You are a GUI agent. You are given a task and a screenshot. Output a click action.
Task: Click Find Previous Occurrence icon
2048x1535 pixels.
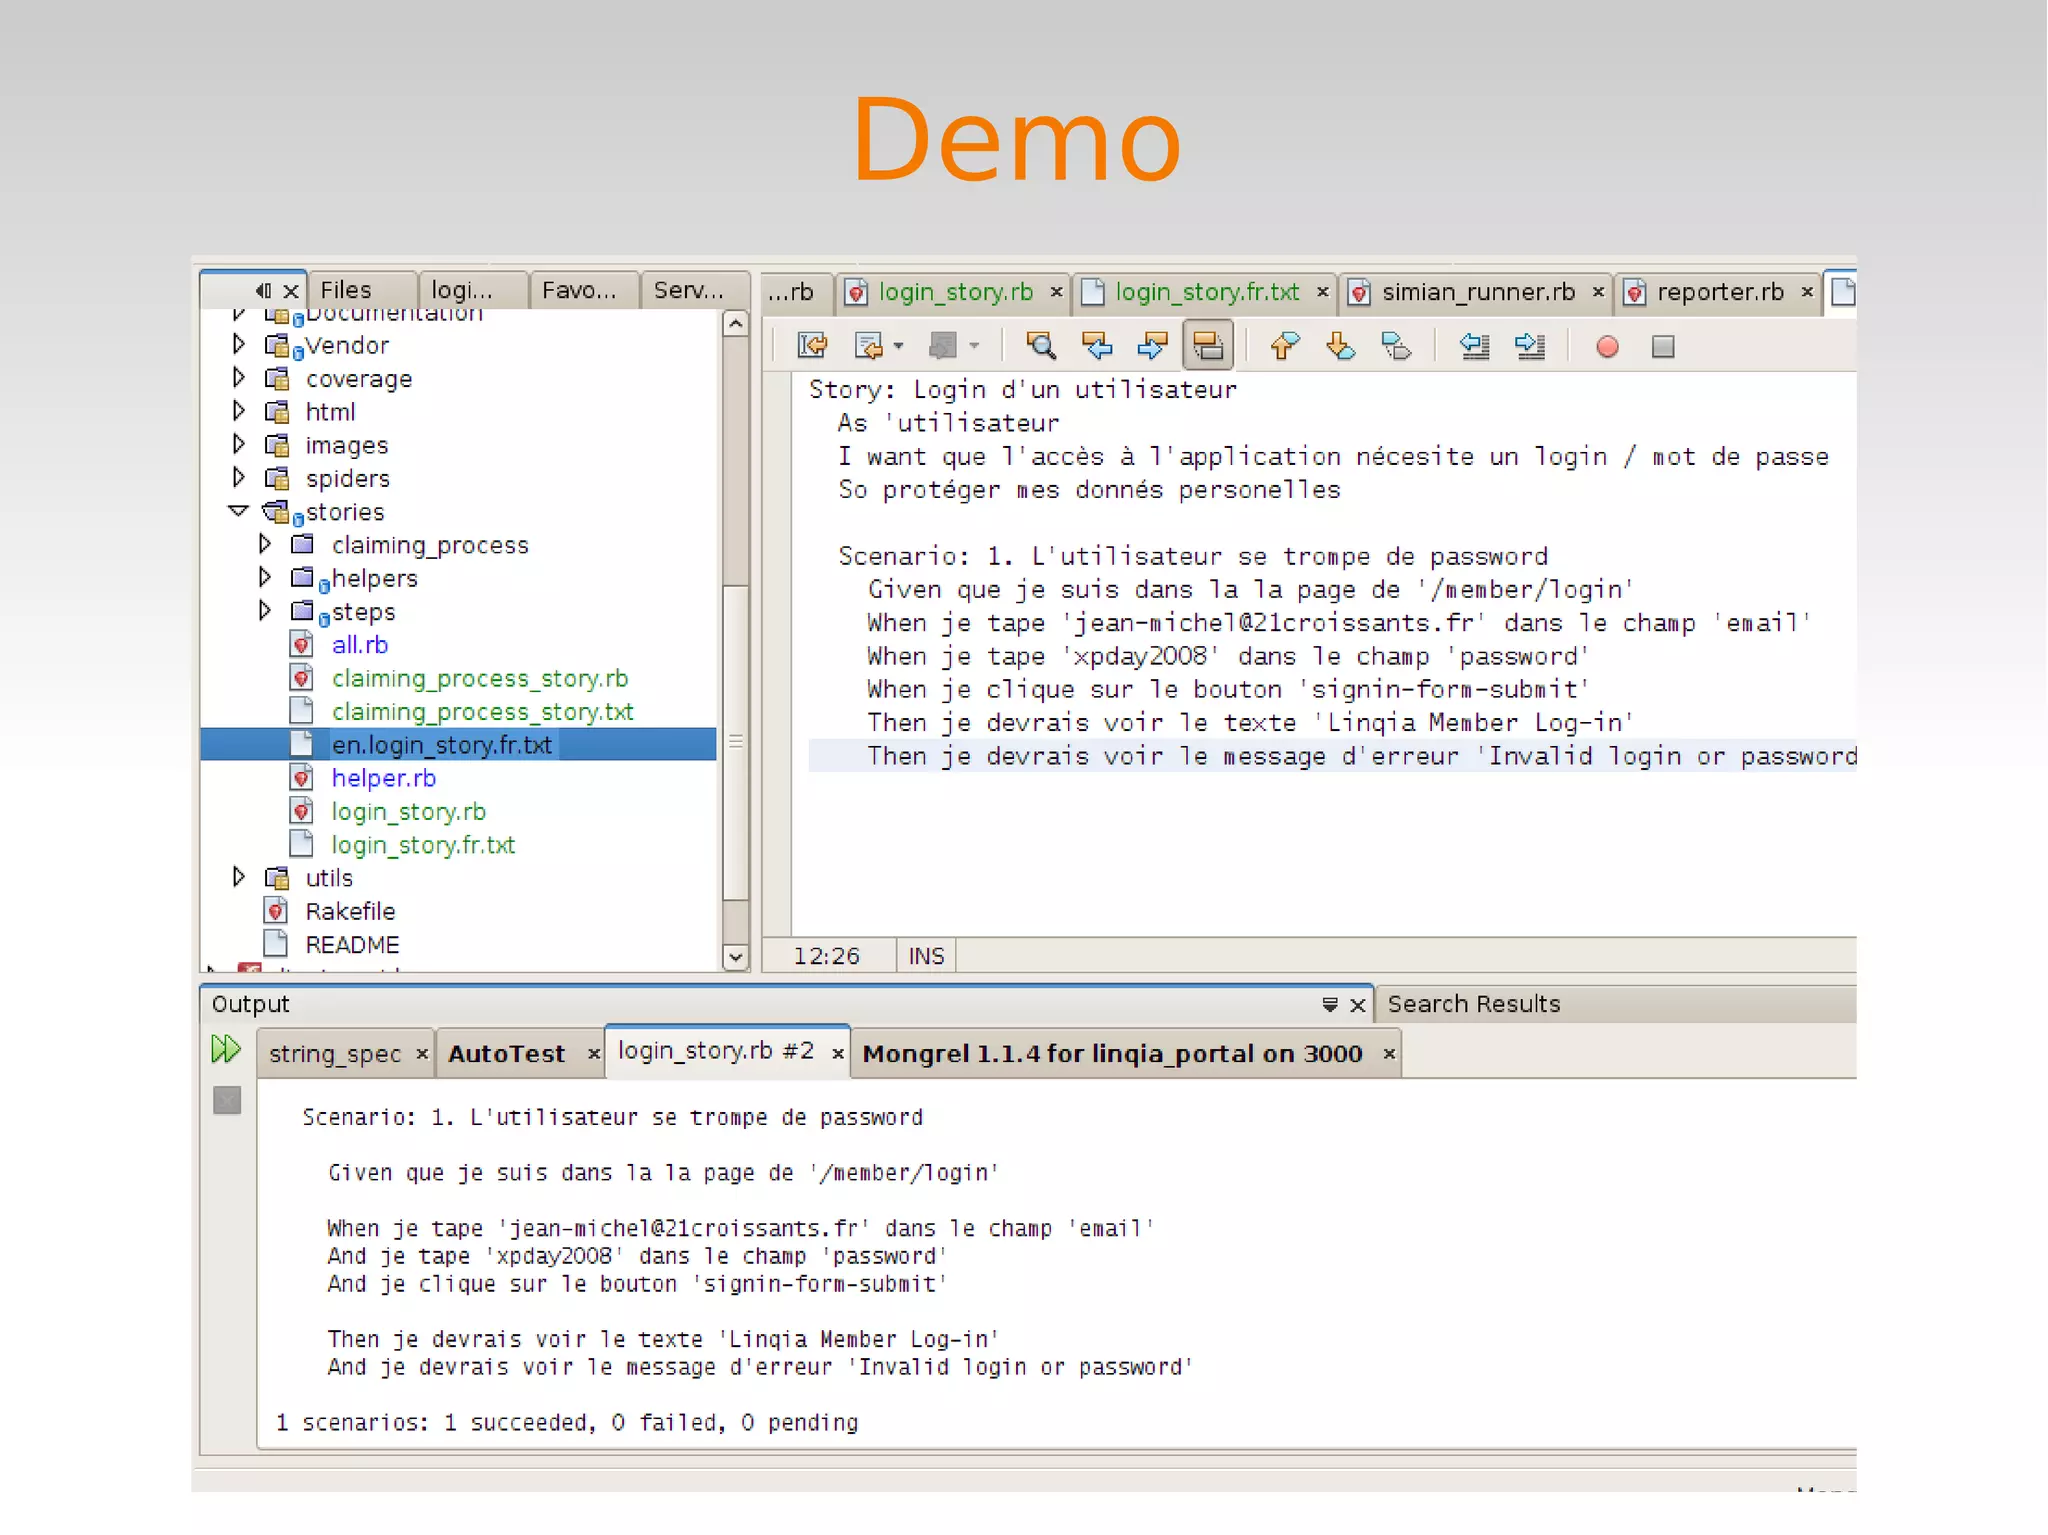point(1097,346)
